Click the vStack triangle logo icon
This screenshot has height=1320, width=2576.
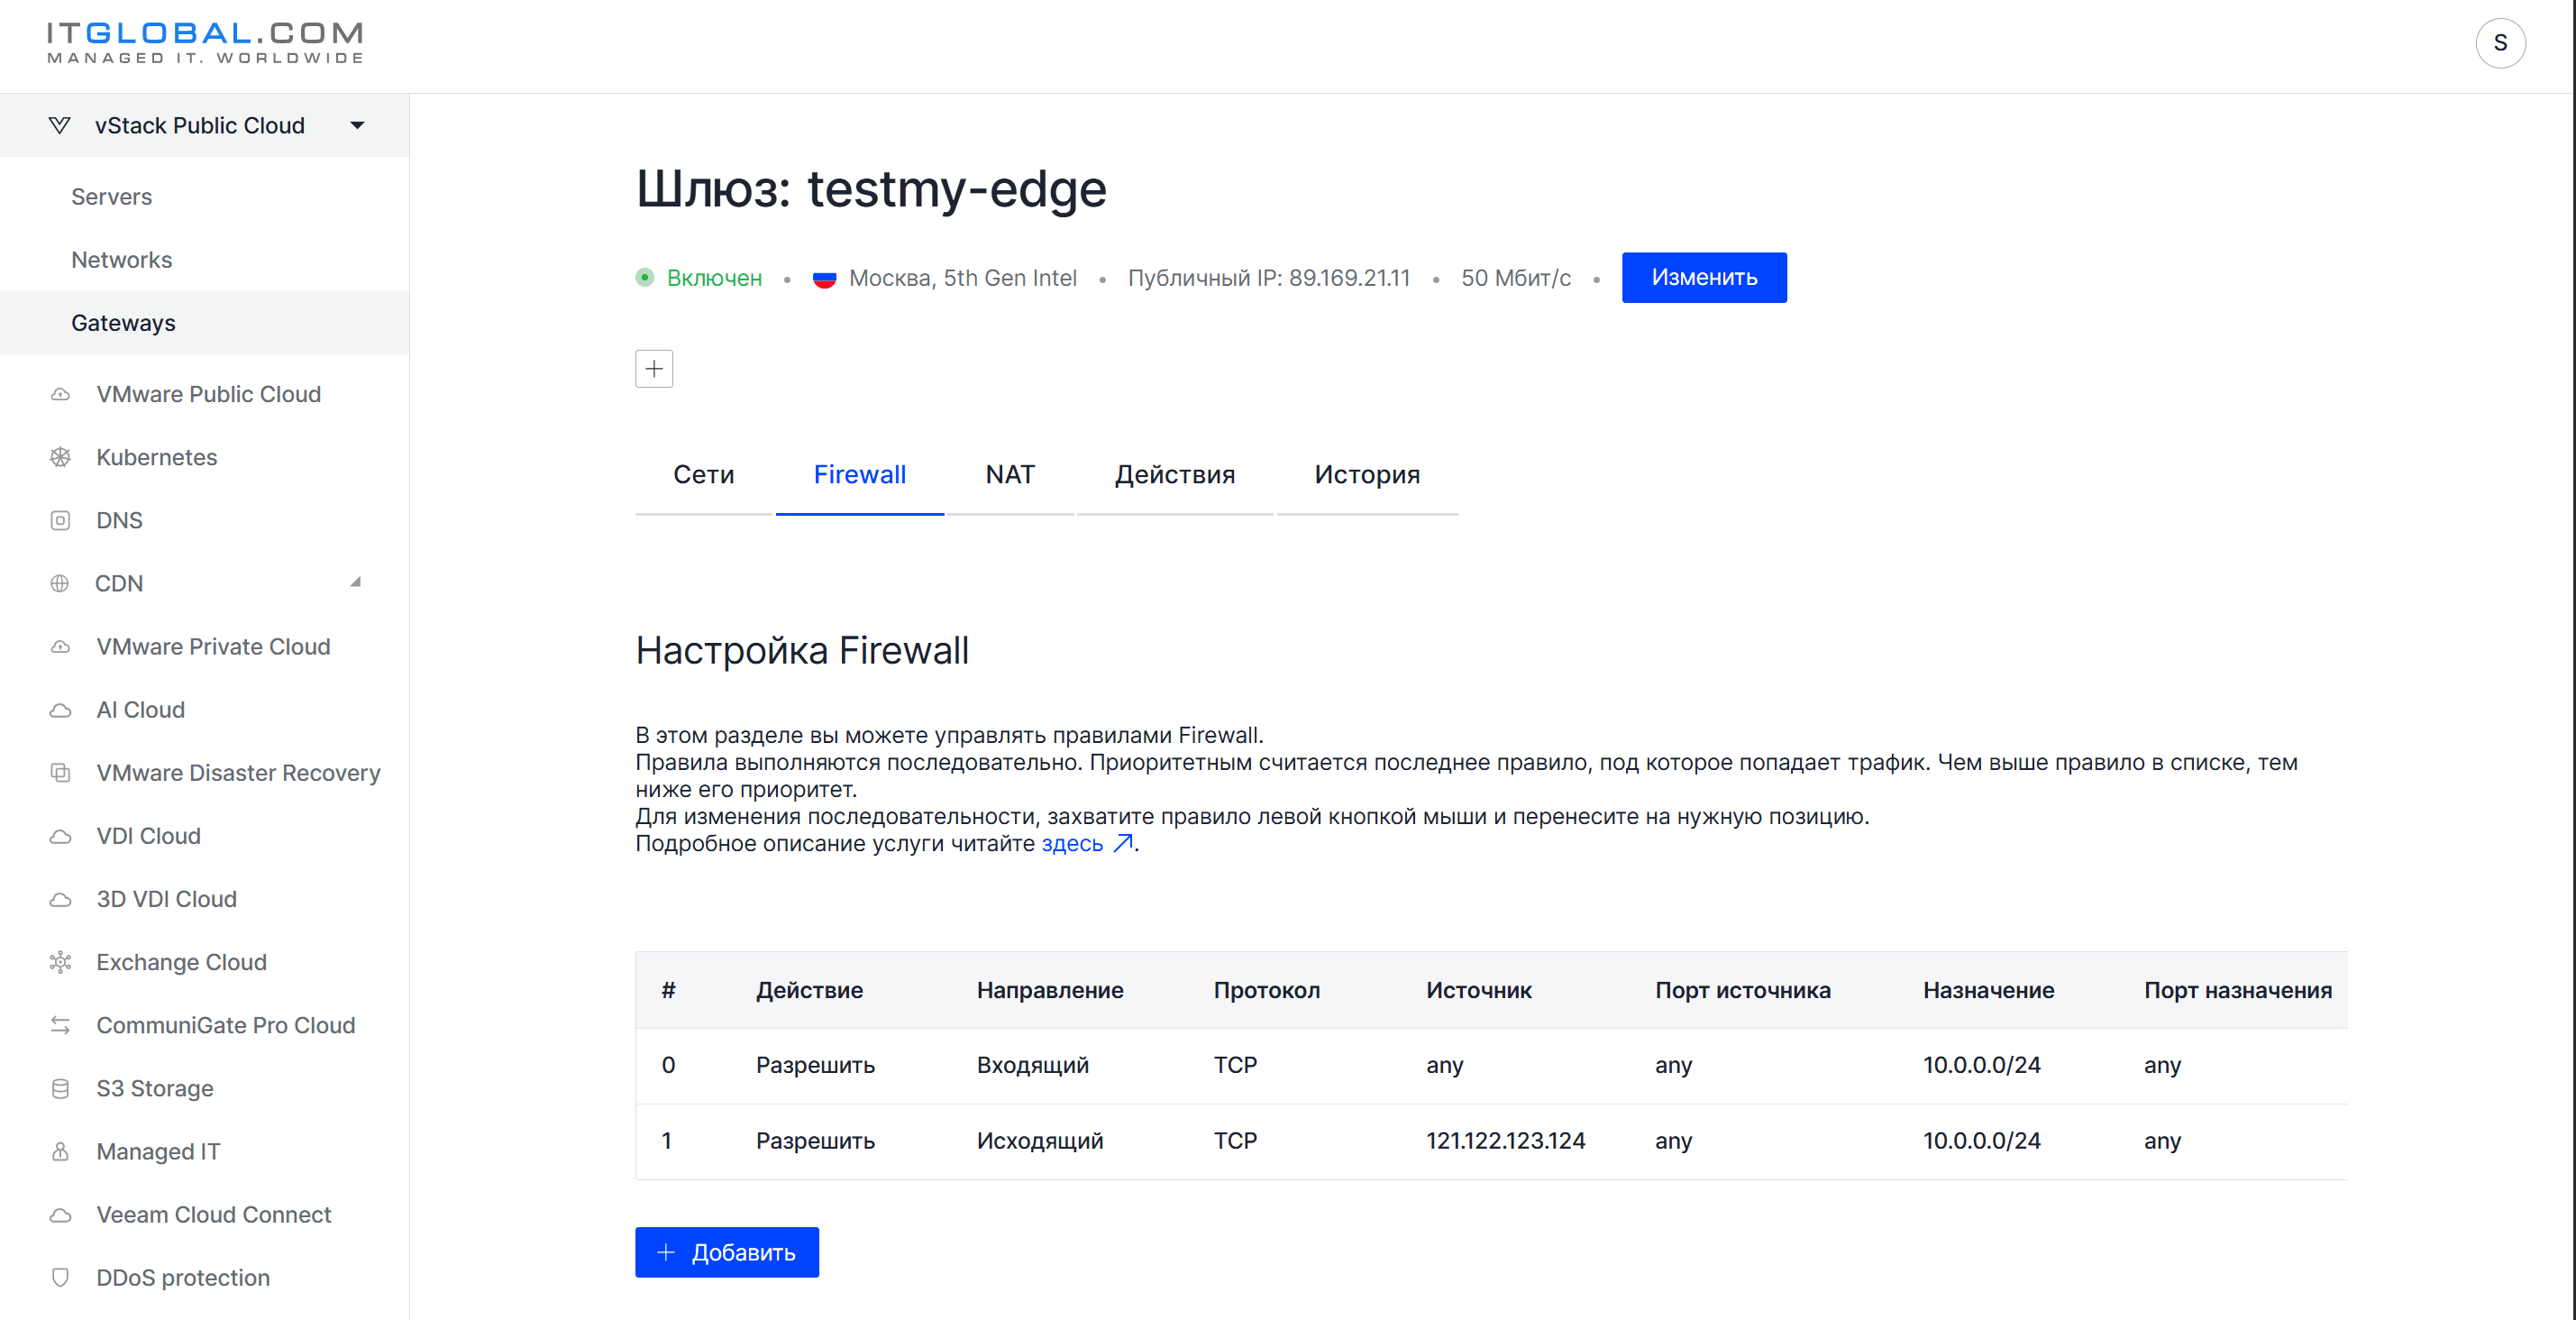(x=59, y=125)
